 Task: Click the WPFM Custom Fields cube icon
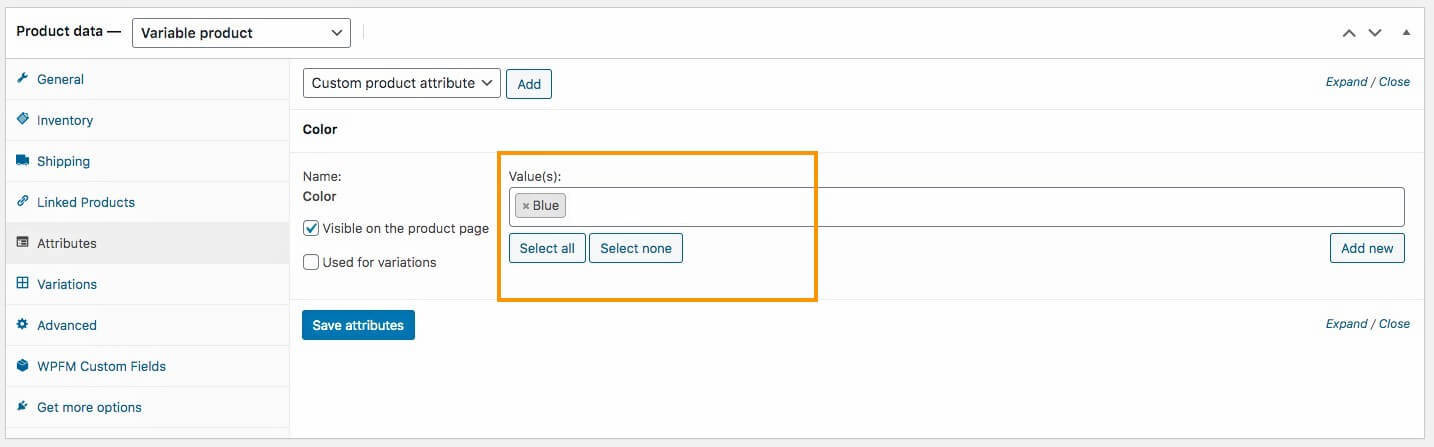click(22, 366)
